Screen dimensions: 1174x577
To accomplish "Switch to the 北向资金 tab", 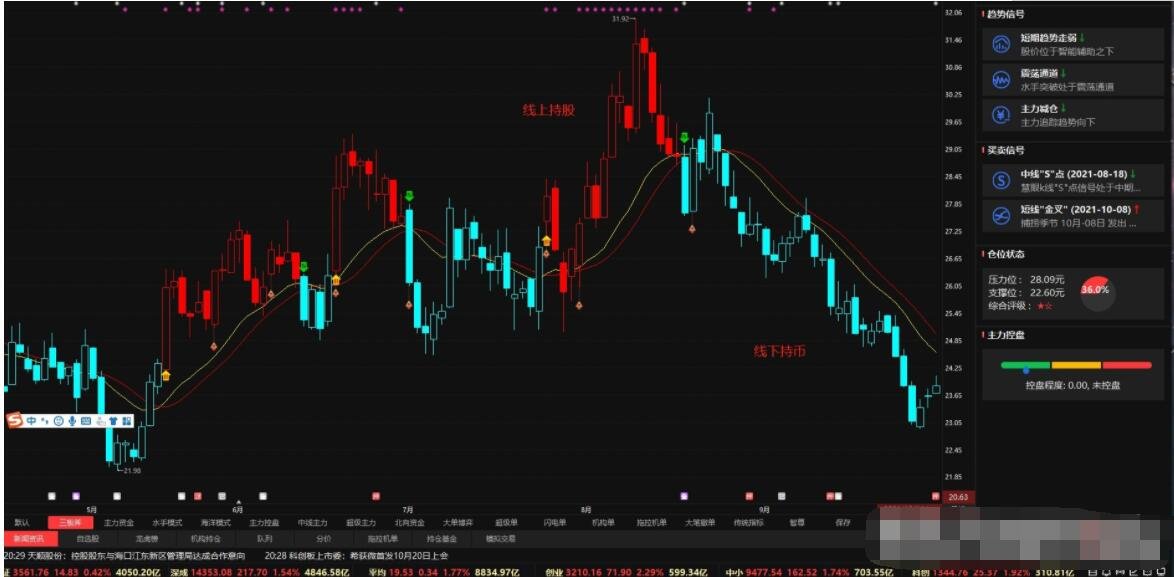I will tap(410, 522).
